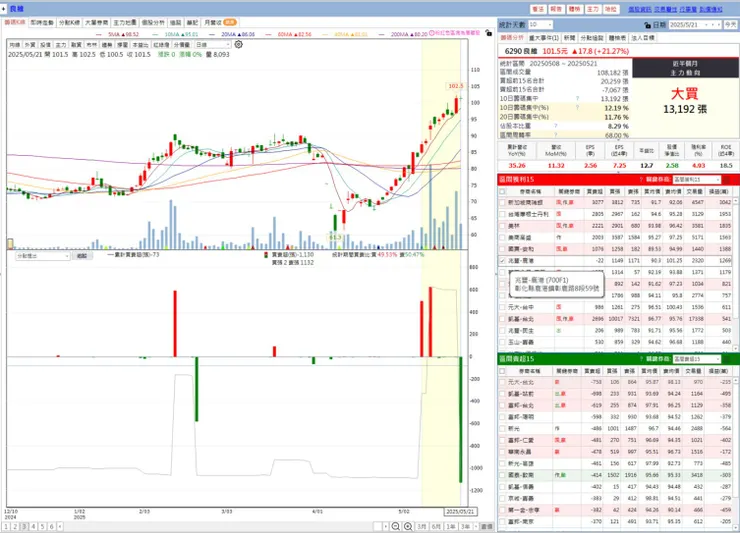Toggle the lock icon above the chart's right edge

click(x=488, y=34)
